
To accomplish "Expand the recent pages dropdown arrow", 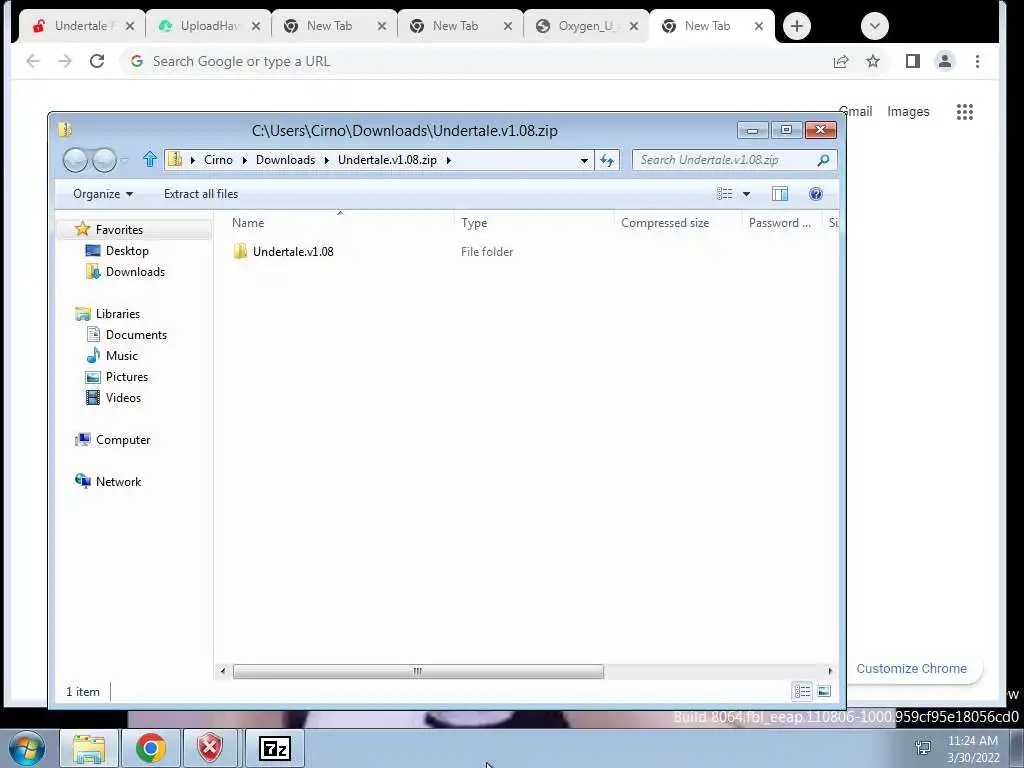I will [x=124, y=160].
